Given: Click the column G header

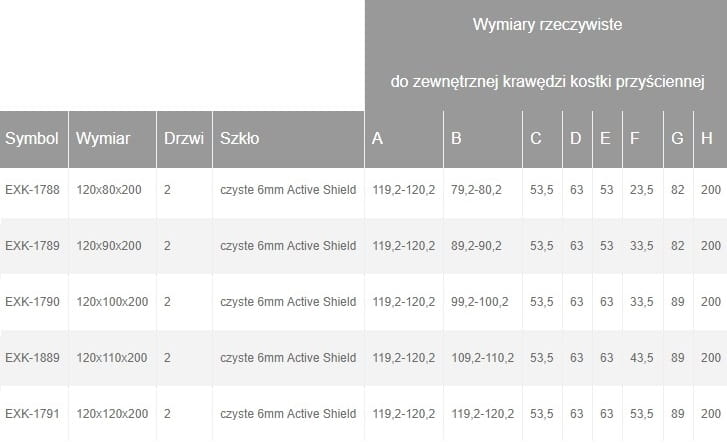Looking at the screenshot, I should coord(677,139).
